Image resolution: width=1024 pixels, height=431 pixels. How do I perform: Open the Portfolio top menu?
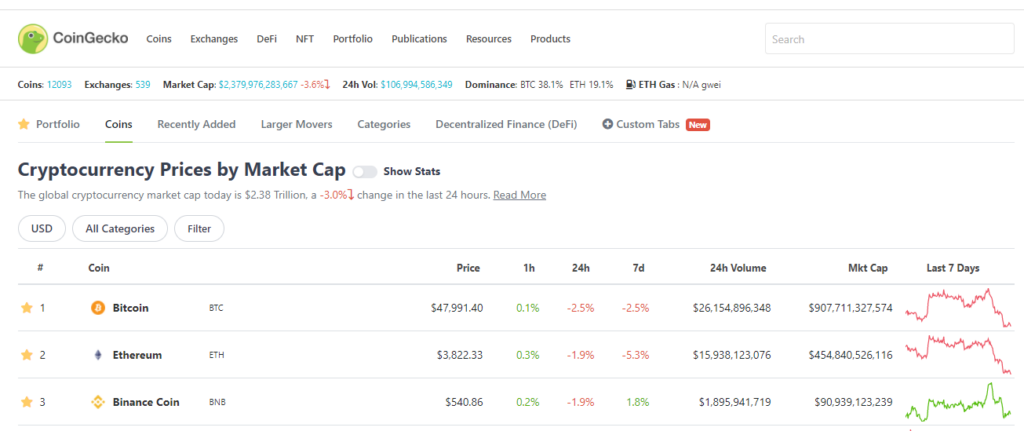[353, 39]
